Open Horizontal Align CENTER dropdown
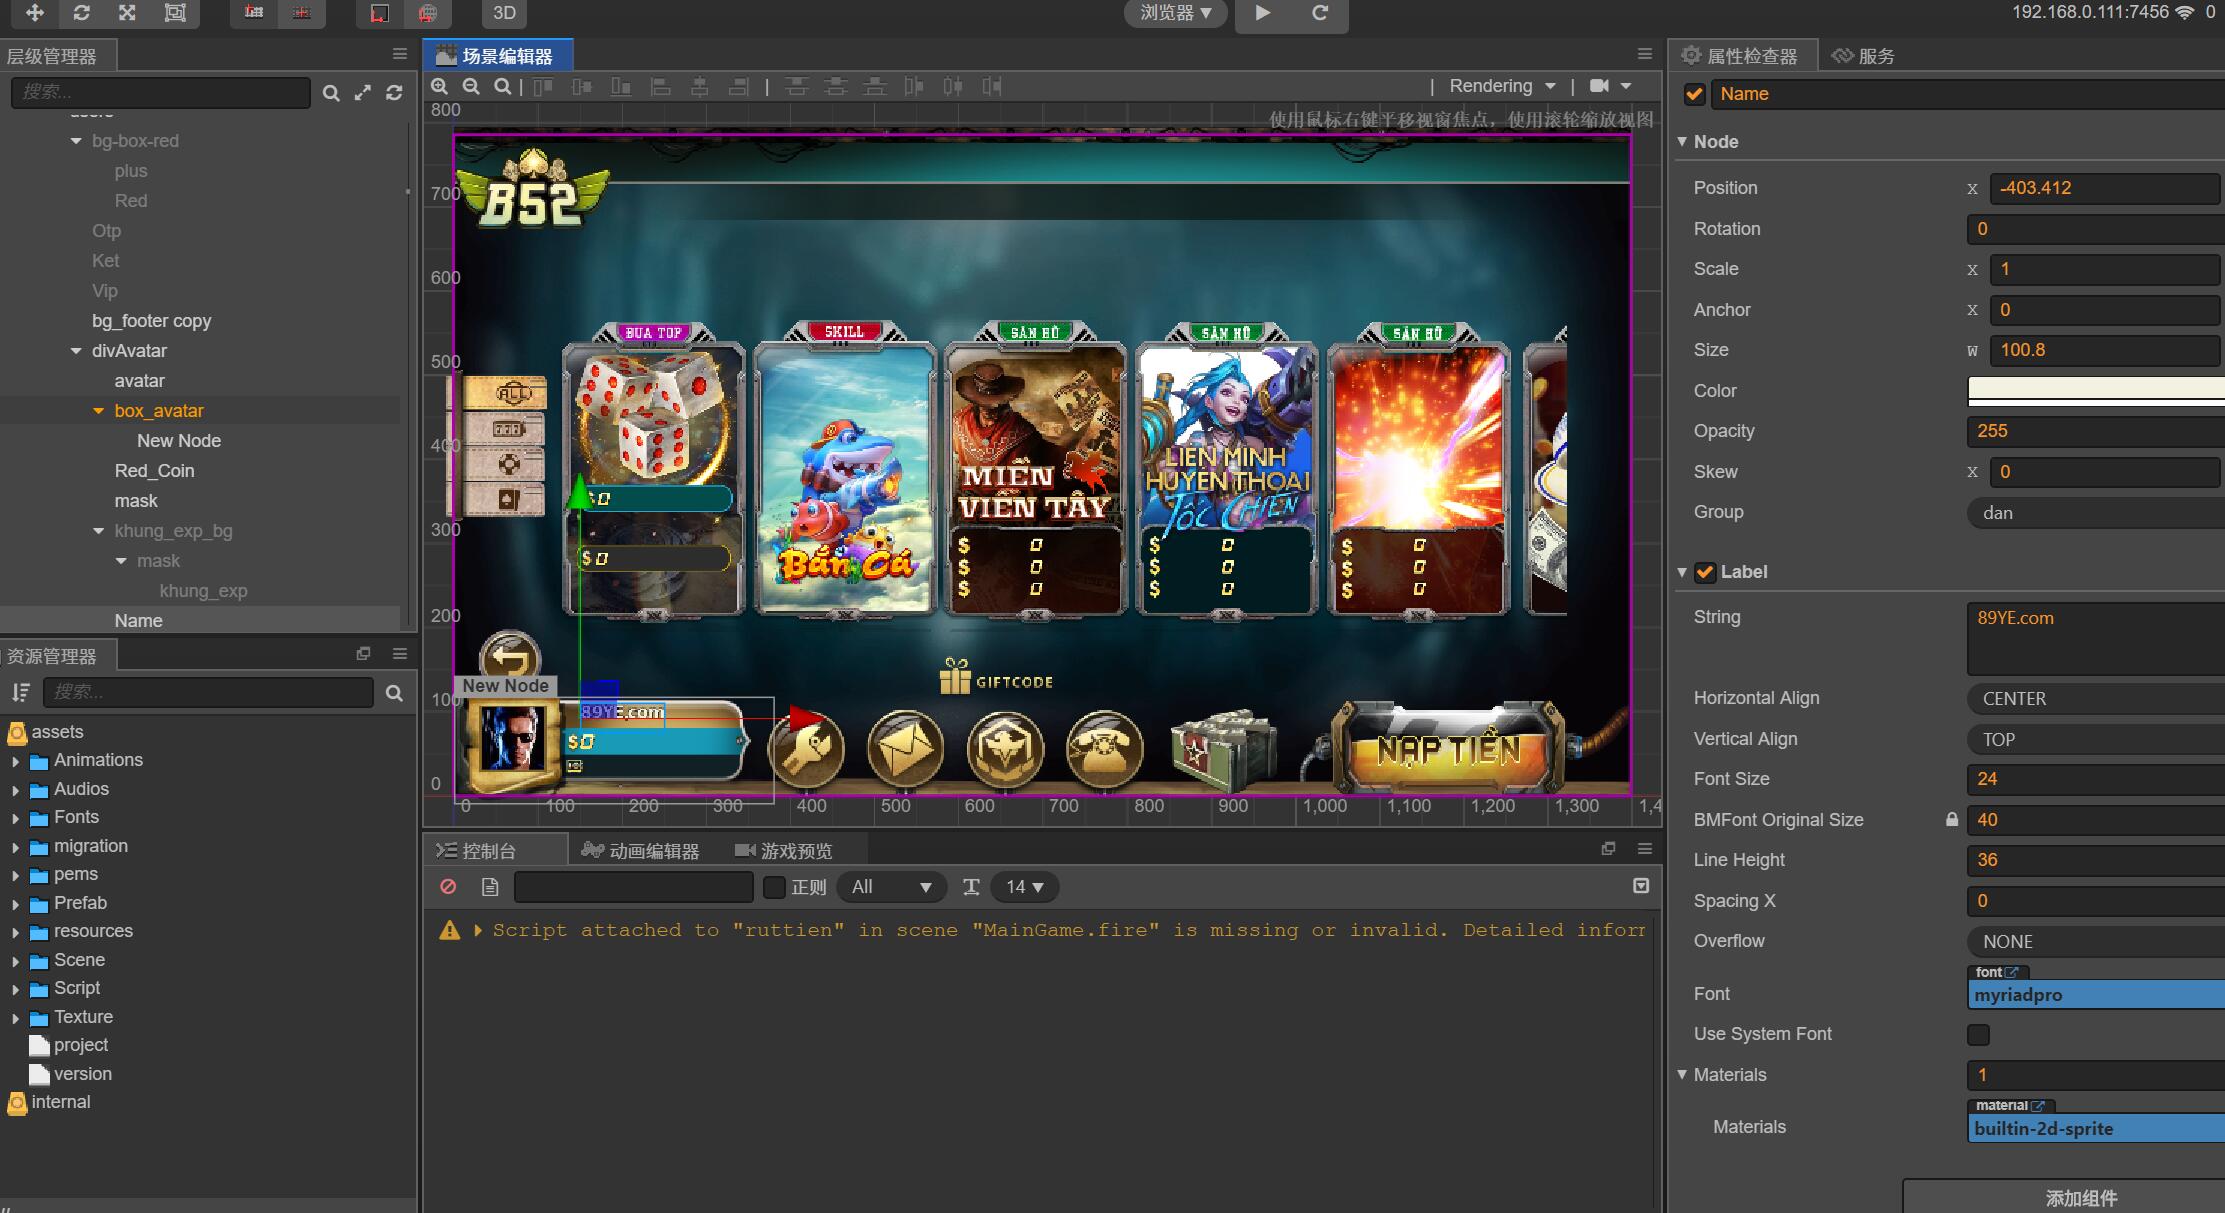The image size is (2225, 1213). coord(2096,699)
